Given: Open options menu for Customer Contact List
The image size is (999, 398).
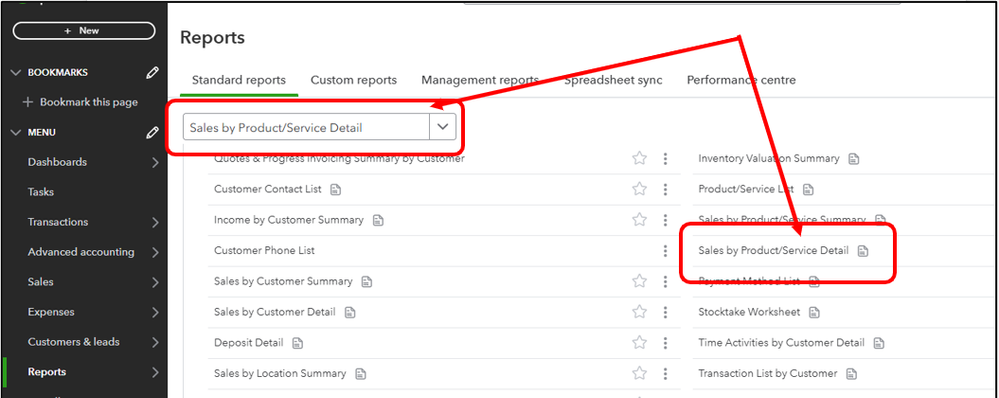Looking at the screenshot, I should coord(665,189).
